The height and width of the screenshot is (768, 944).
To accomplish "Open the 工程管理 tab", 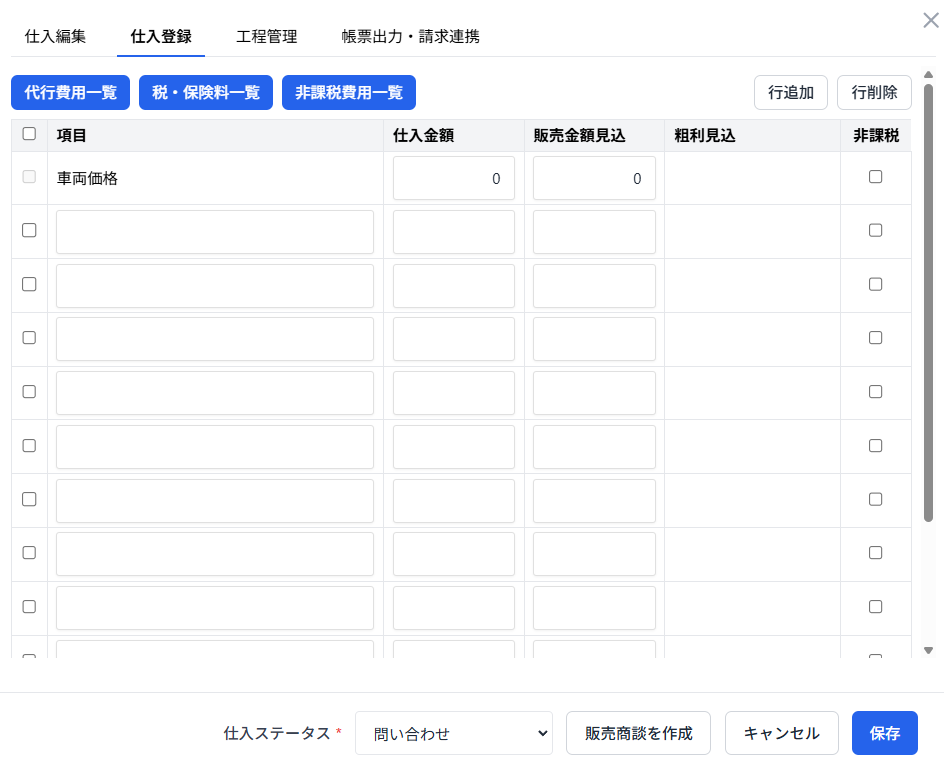I will pyautogui.click(x=267, y=37).
